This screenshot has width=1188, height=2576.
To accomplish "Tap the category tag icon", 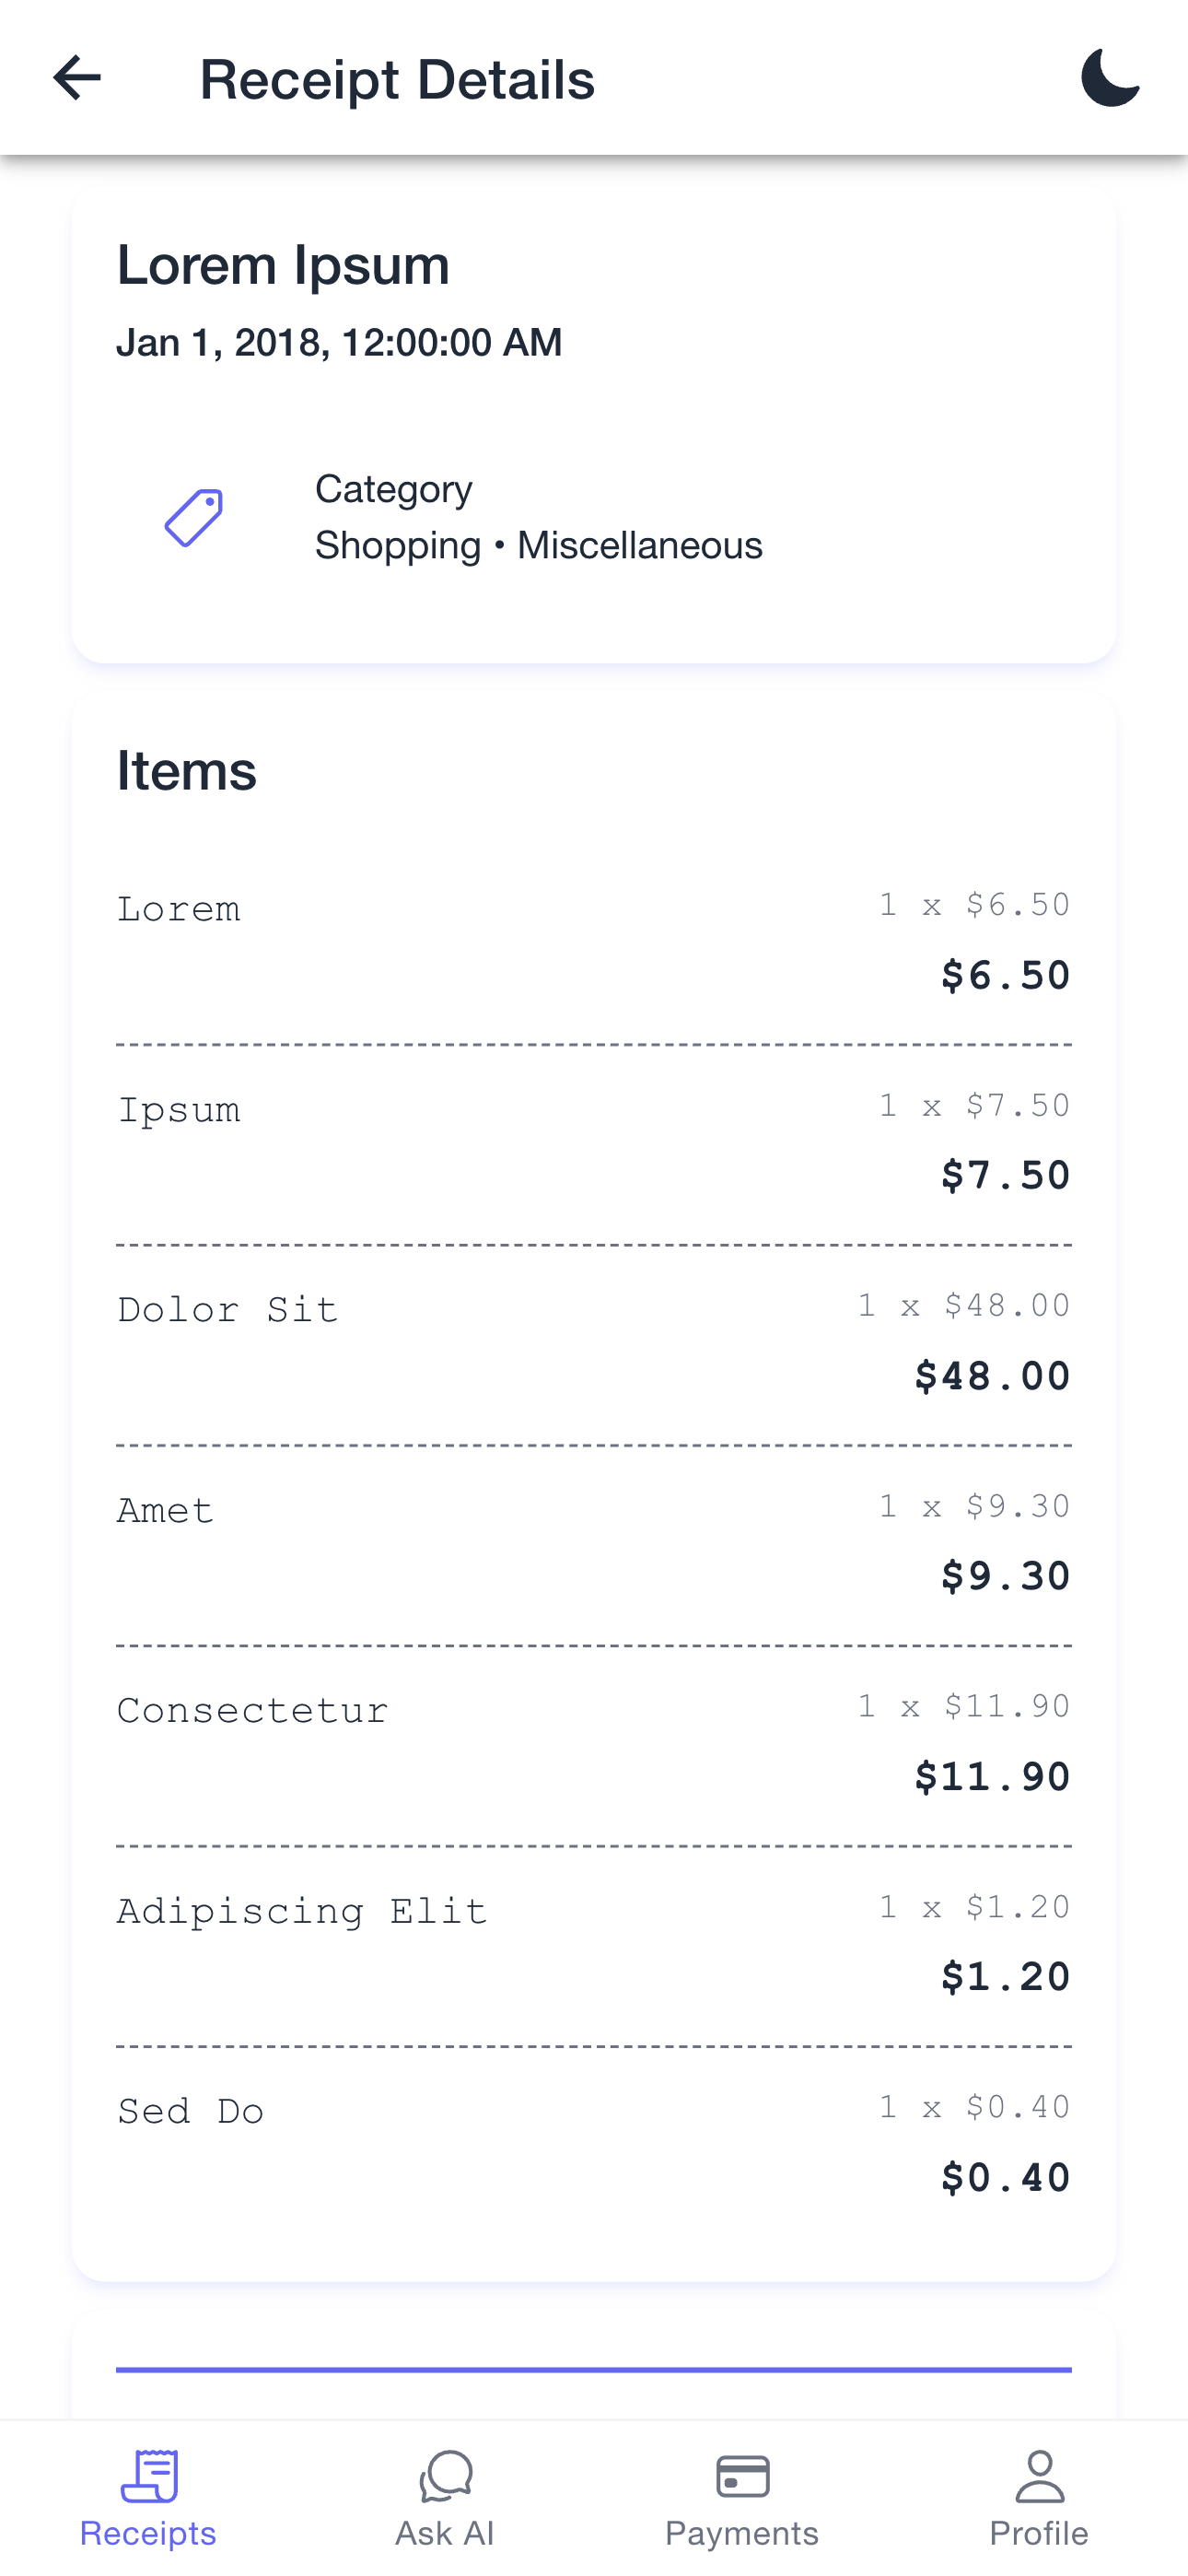I will point(196,516).
